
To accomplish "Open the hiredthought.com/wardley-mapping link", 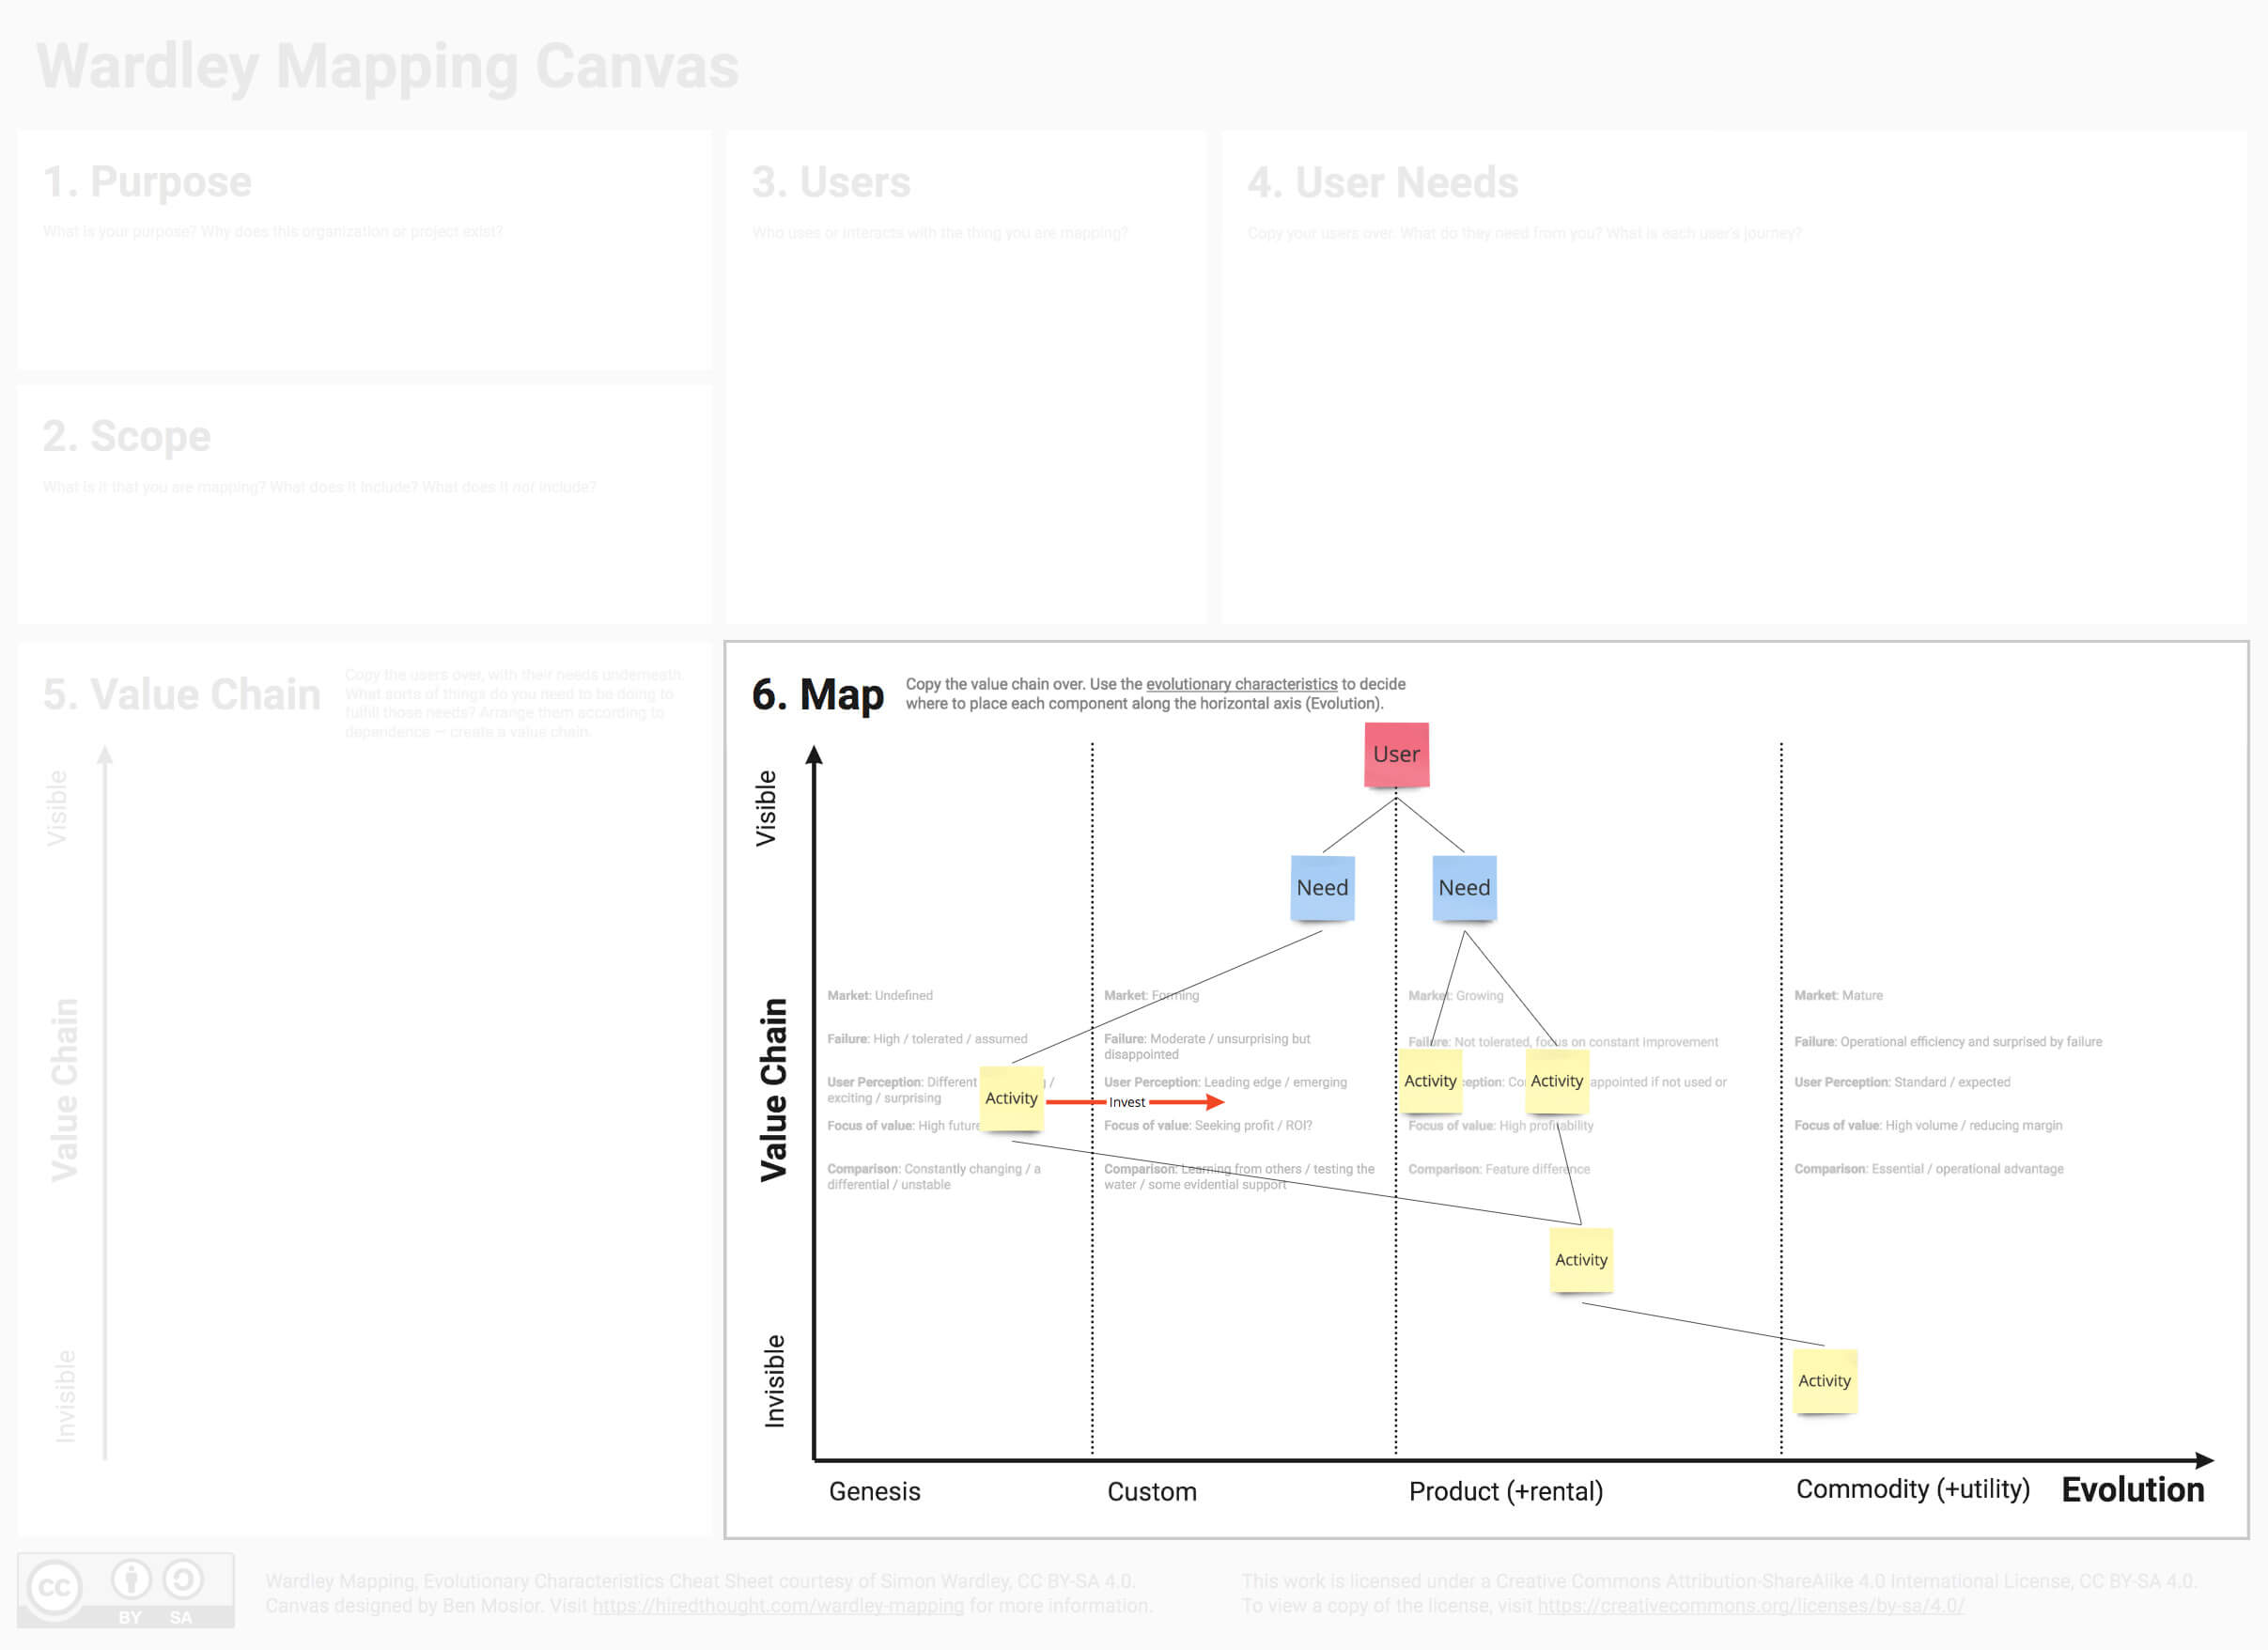I will pos(777,1605).
